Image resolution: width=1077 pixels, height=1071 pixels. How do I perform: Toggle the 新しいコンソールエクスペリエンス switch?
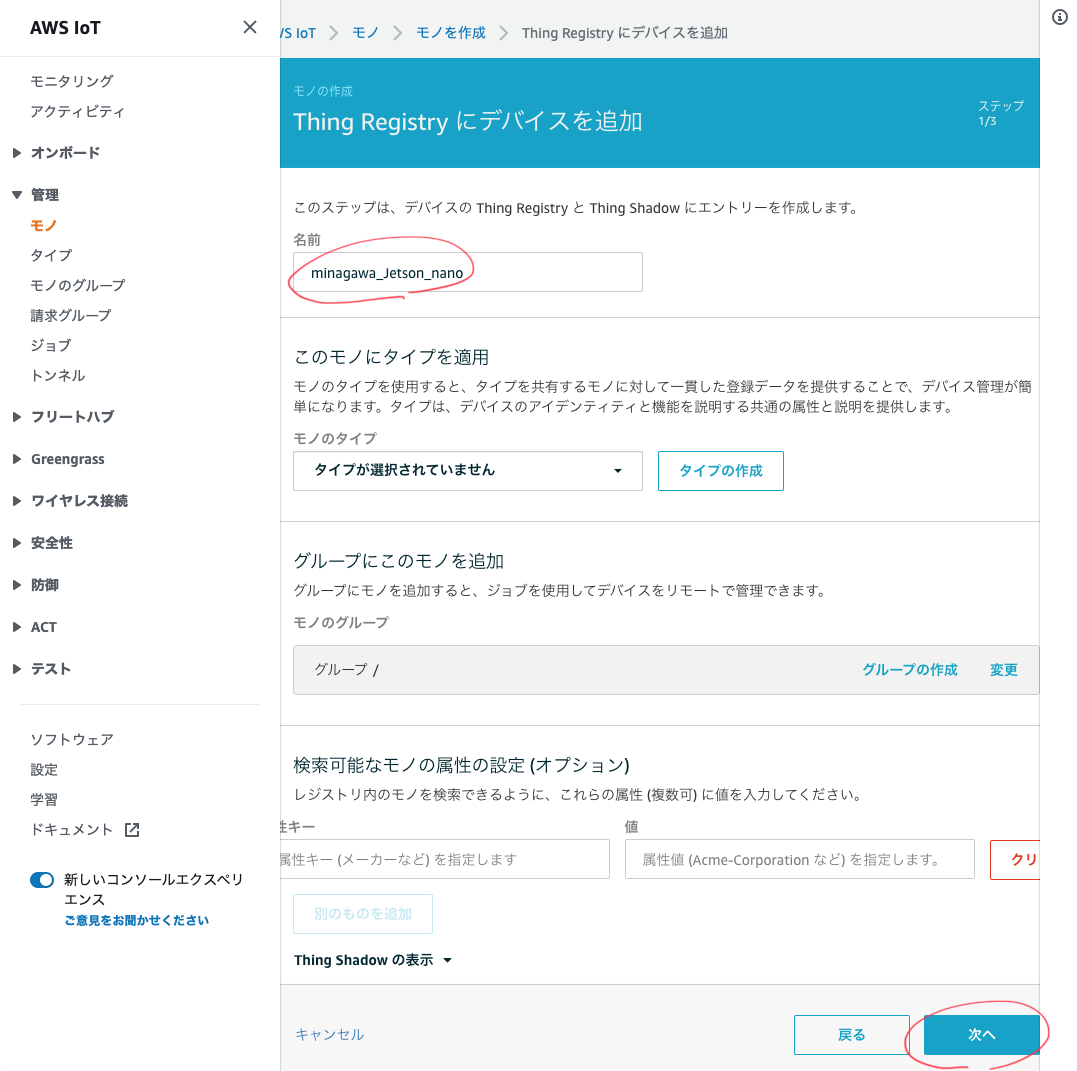pyautogui.click(x=42, y=879)
